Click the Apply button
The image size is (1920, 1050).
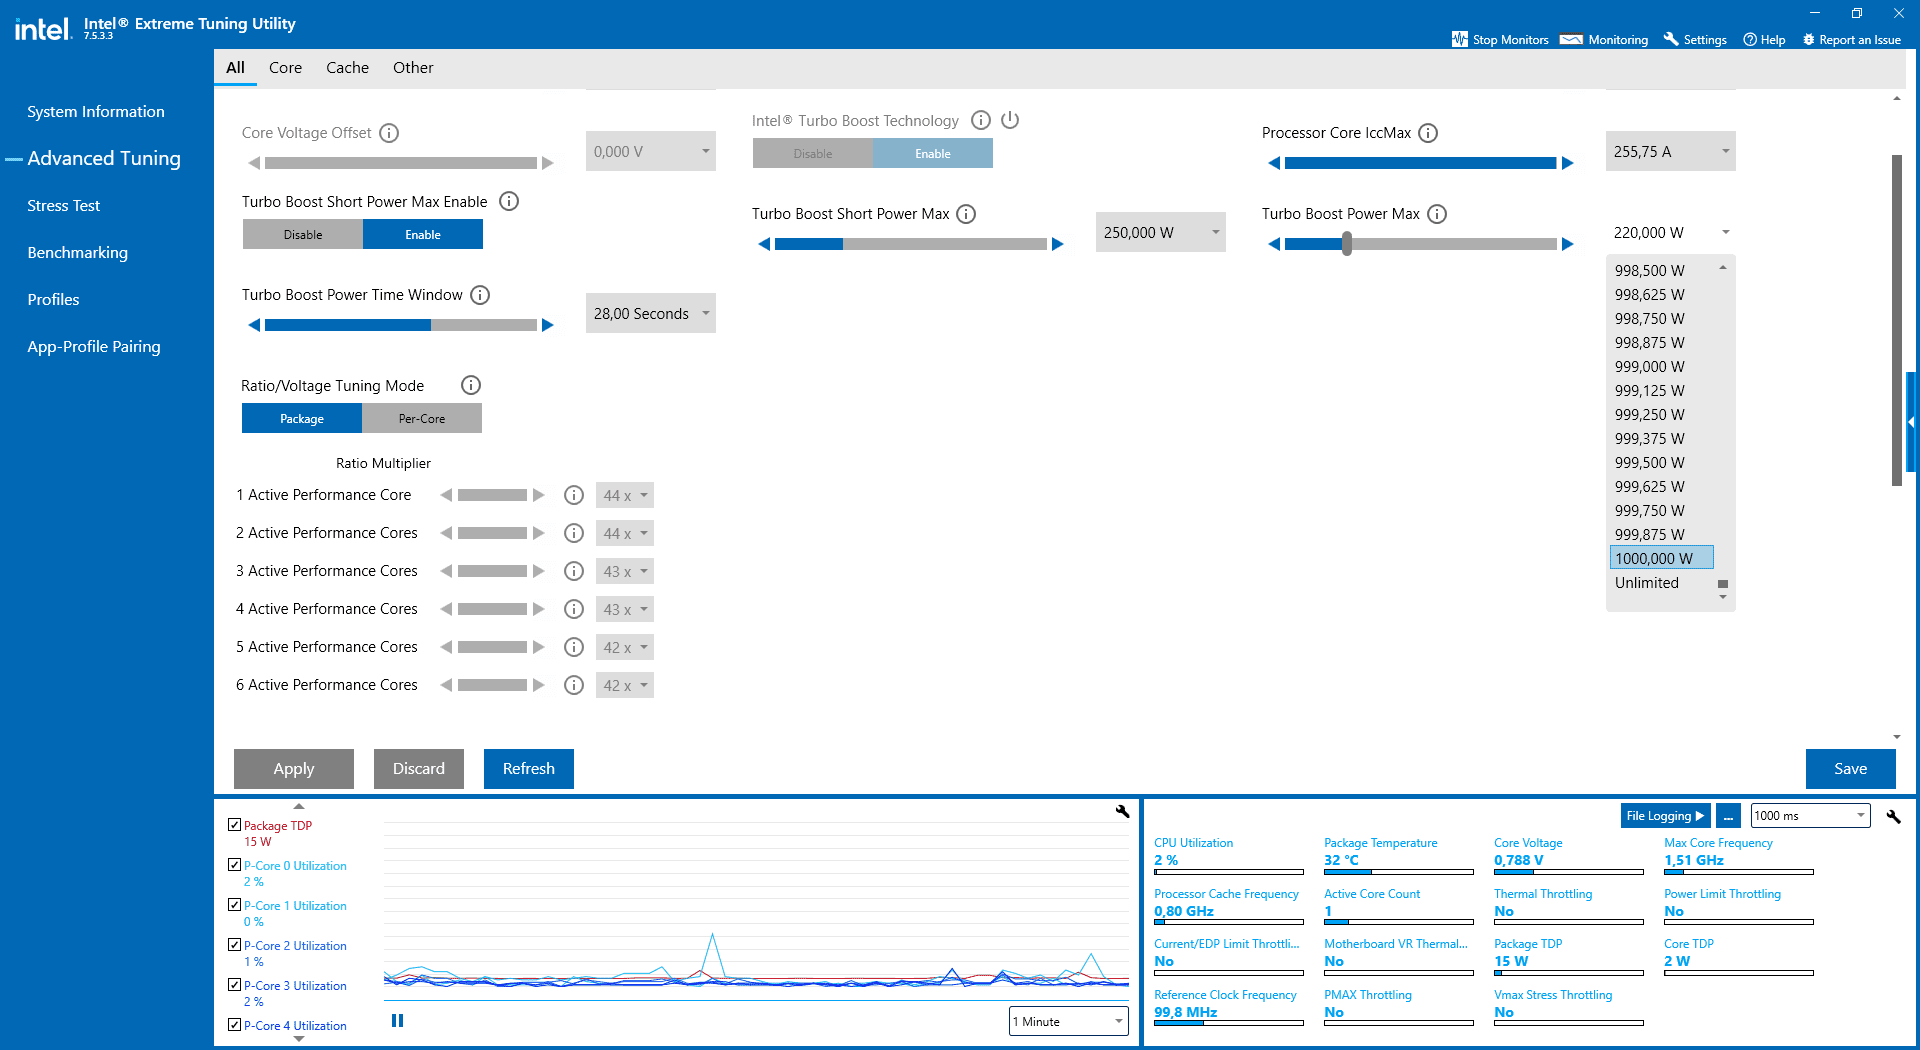pos(294,769)
